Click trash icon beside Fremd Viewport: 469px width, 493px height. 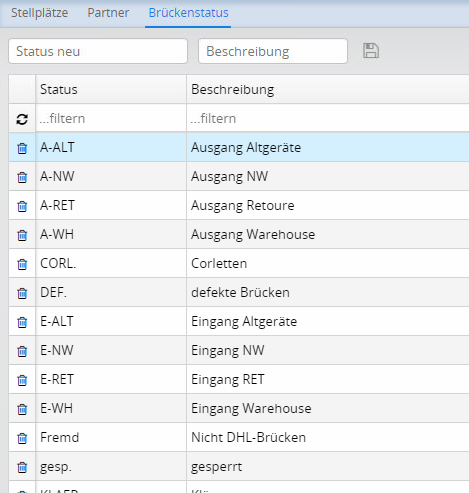pyautogui.click(x=22, y=438)
